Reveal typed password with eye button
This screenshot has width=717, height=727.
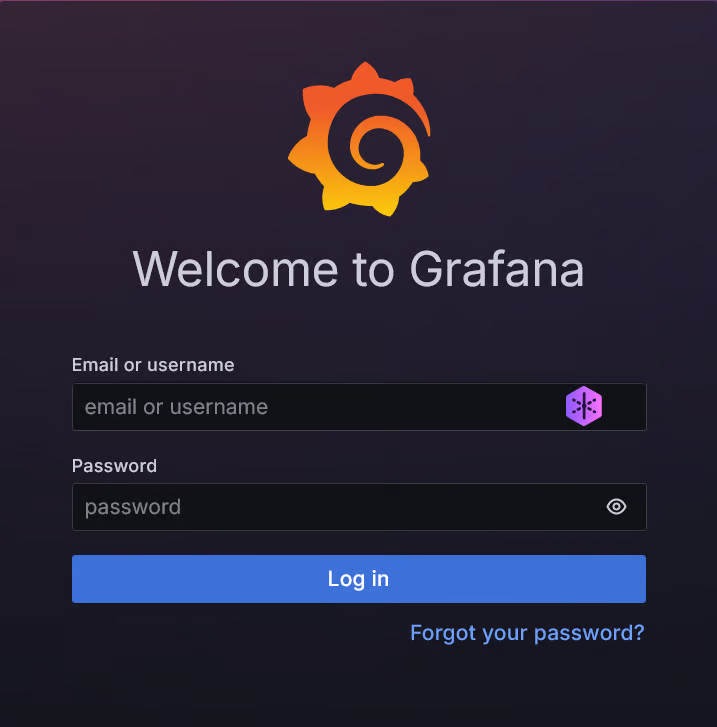tap(616, 507)
